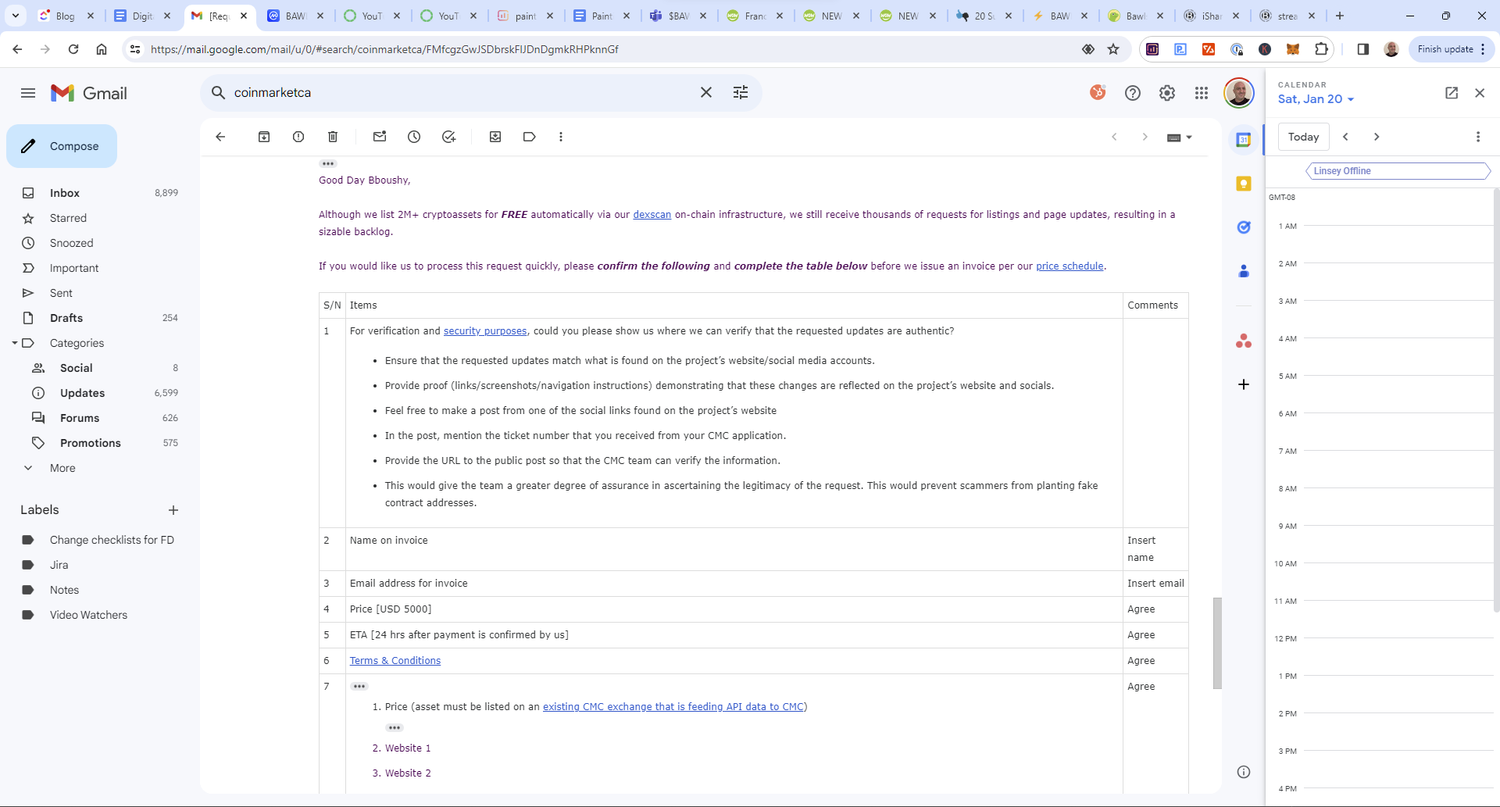Mark the email as unread
Screen dimensions: 1500x807
(x=379, y=136)
